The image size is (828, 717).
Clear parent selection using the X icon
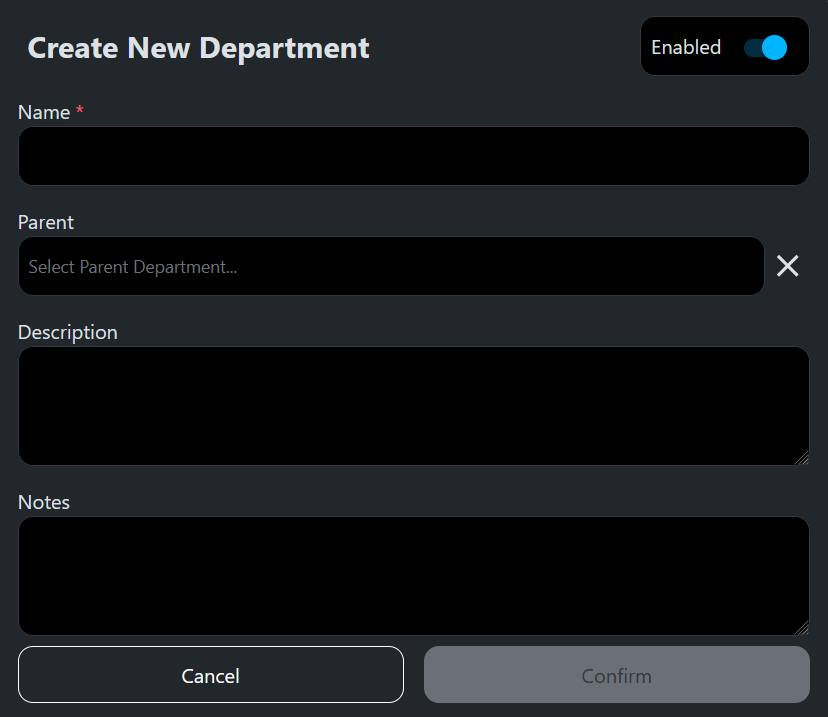(787, 266)
